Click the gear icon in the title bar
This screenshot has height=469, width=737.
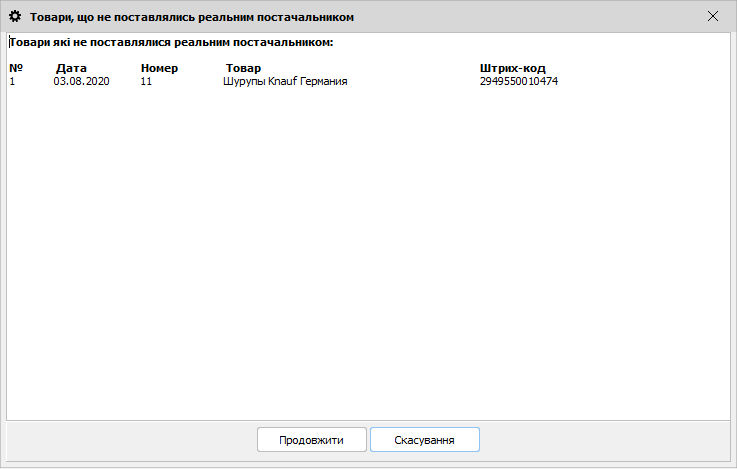point(15,17)
